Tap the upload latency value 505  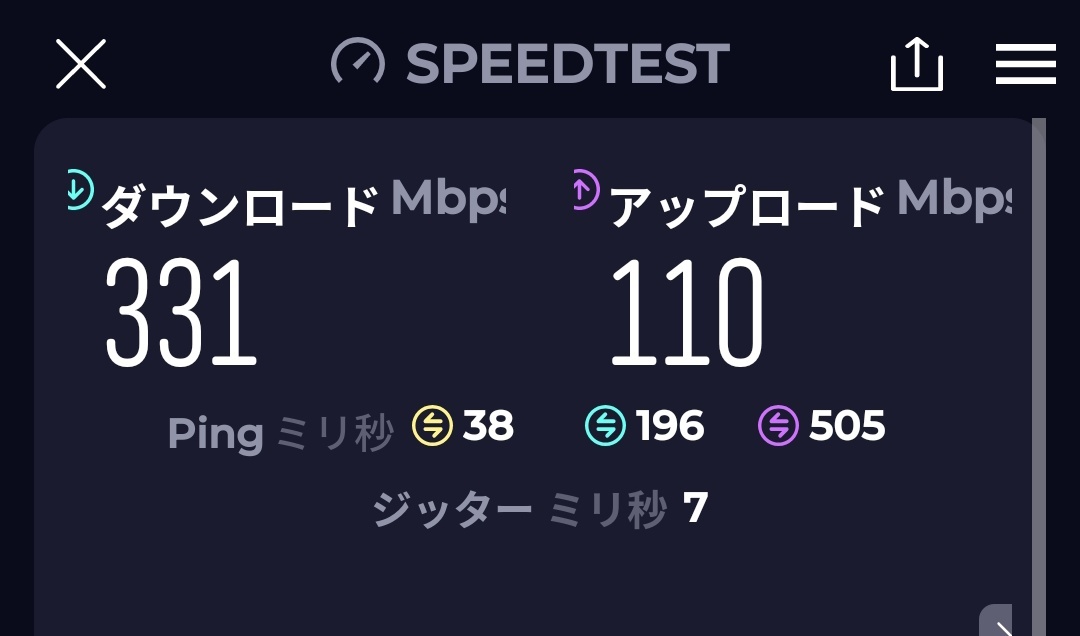point(847,425)
